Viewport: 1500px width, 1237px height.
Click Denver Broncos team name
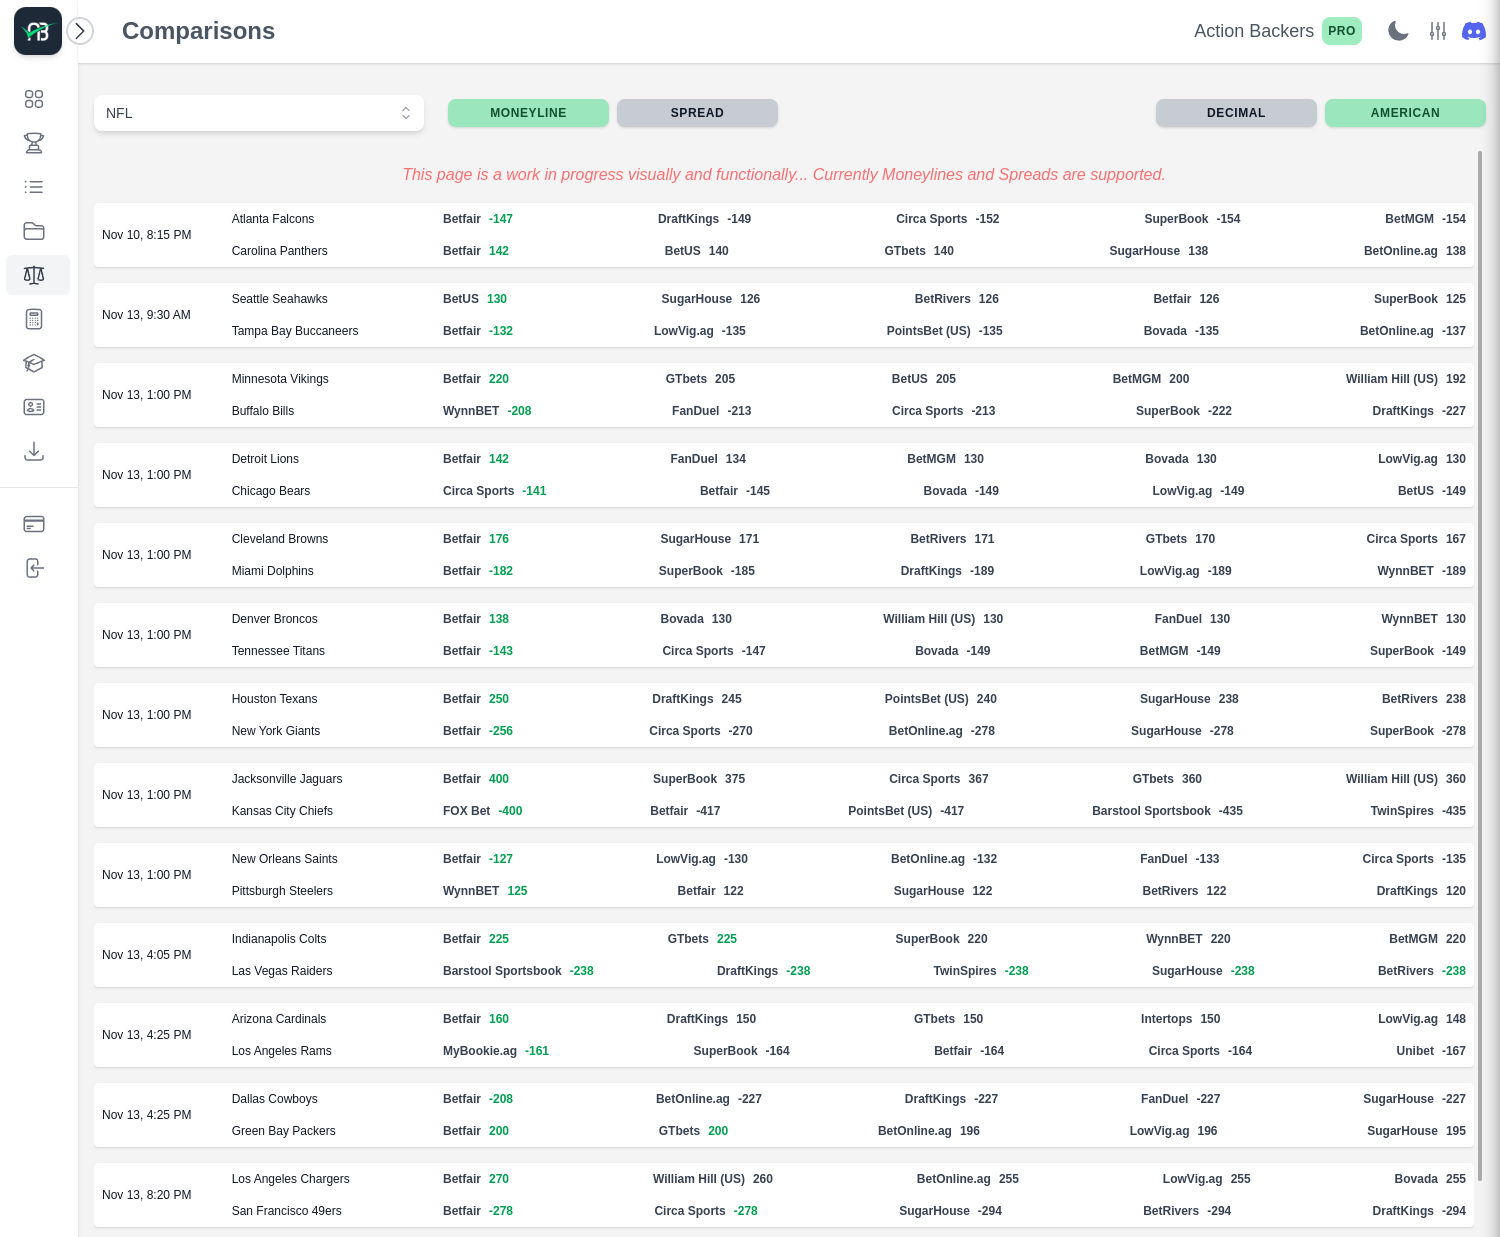pyautogui.click(x=275, y=619)
